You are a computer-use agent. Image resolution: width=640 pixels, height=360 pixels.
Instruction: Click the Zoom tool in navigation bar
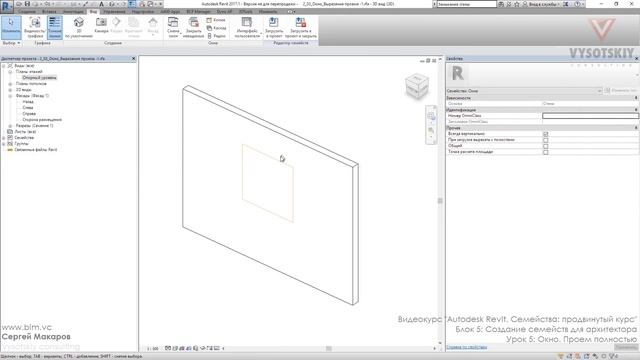pyautogui.click(x=431, y=131)
